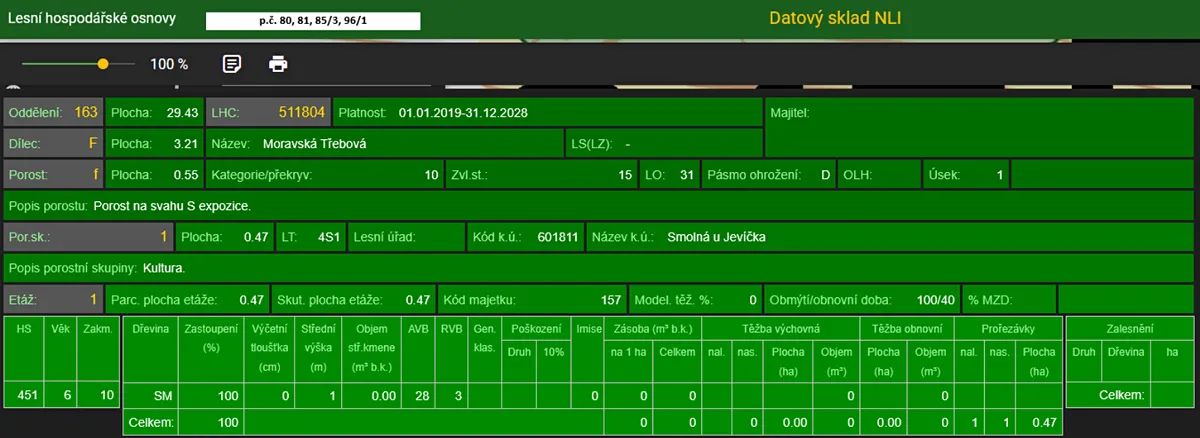The image size is (1200, 438).
Task: Click the Model. těž. % field
Action: click(x=695, y=299)
